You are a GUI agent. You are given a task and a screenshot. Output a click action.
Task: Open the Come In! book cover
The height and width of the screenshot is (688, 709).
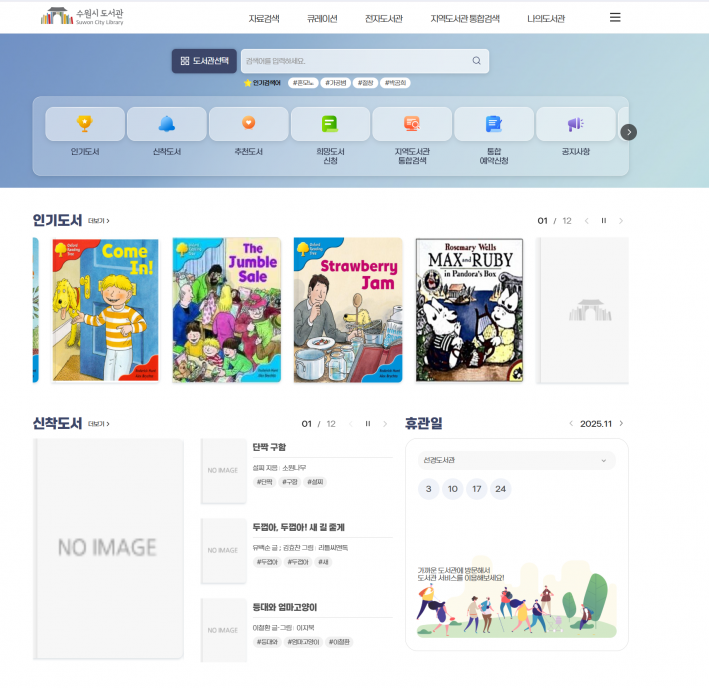point(106,310)
